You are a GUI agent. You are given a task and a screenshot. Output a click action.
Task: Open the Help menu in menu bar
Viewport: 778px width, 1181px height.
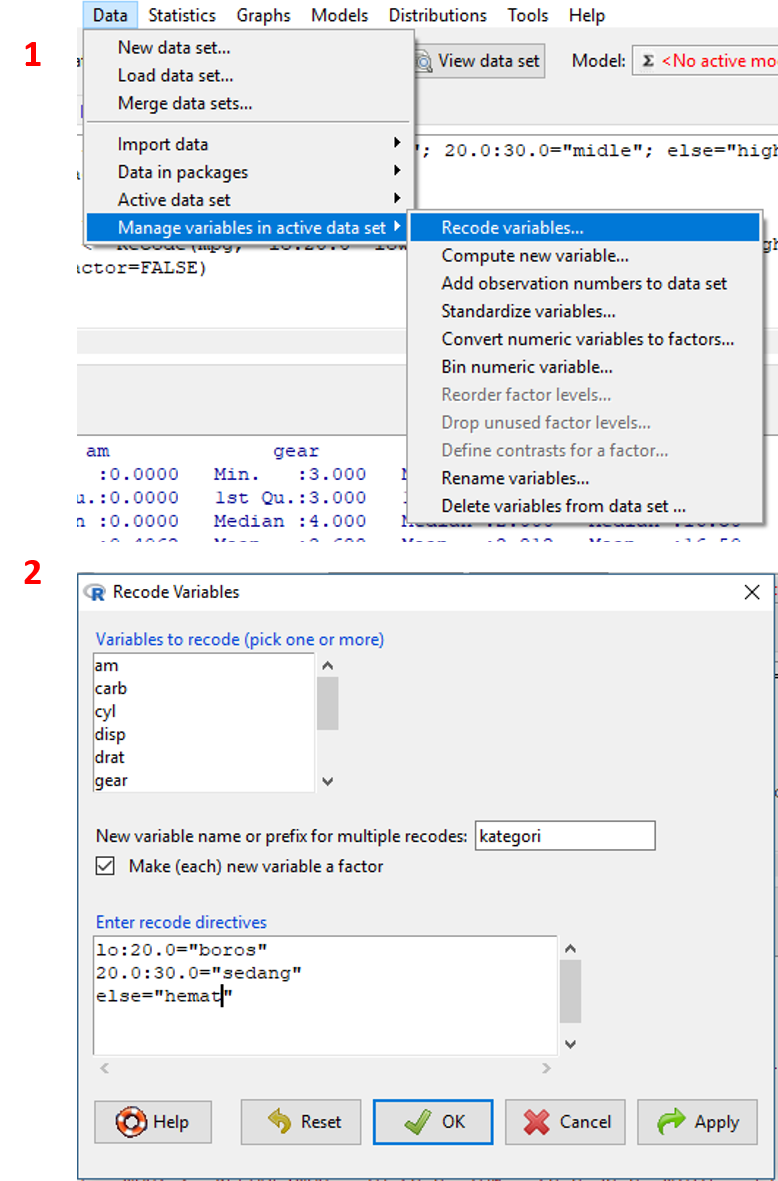pyautogui.click(x=587, y=15)
